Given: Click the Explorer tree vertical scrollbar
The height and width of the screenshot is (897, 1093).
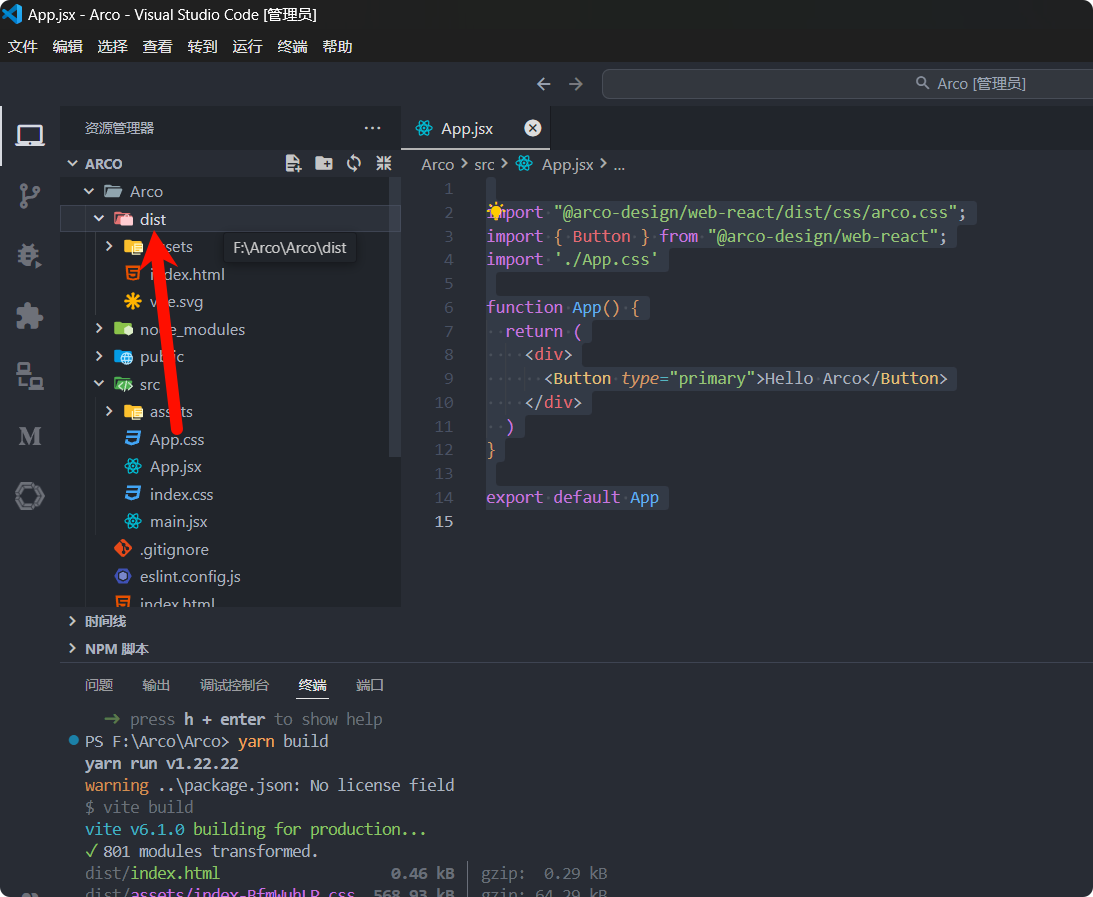Looking at the screenshot, I should click(x=395, y=317).
